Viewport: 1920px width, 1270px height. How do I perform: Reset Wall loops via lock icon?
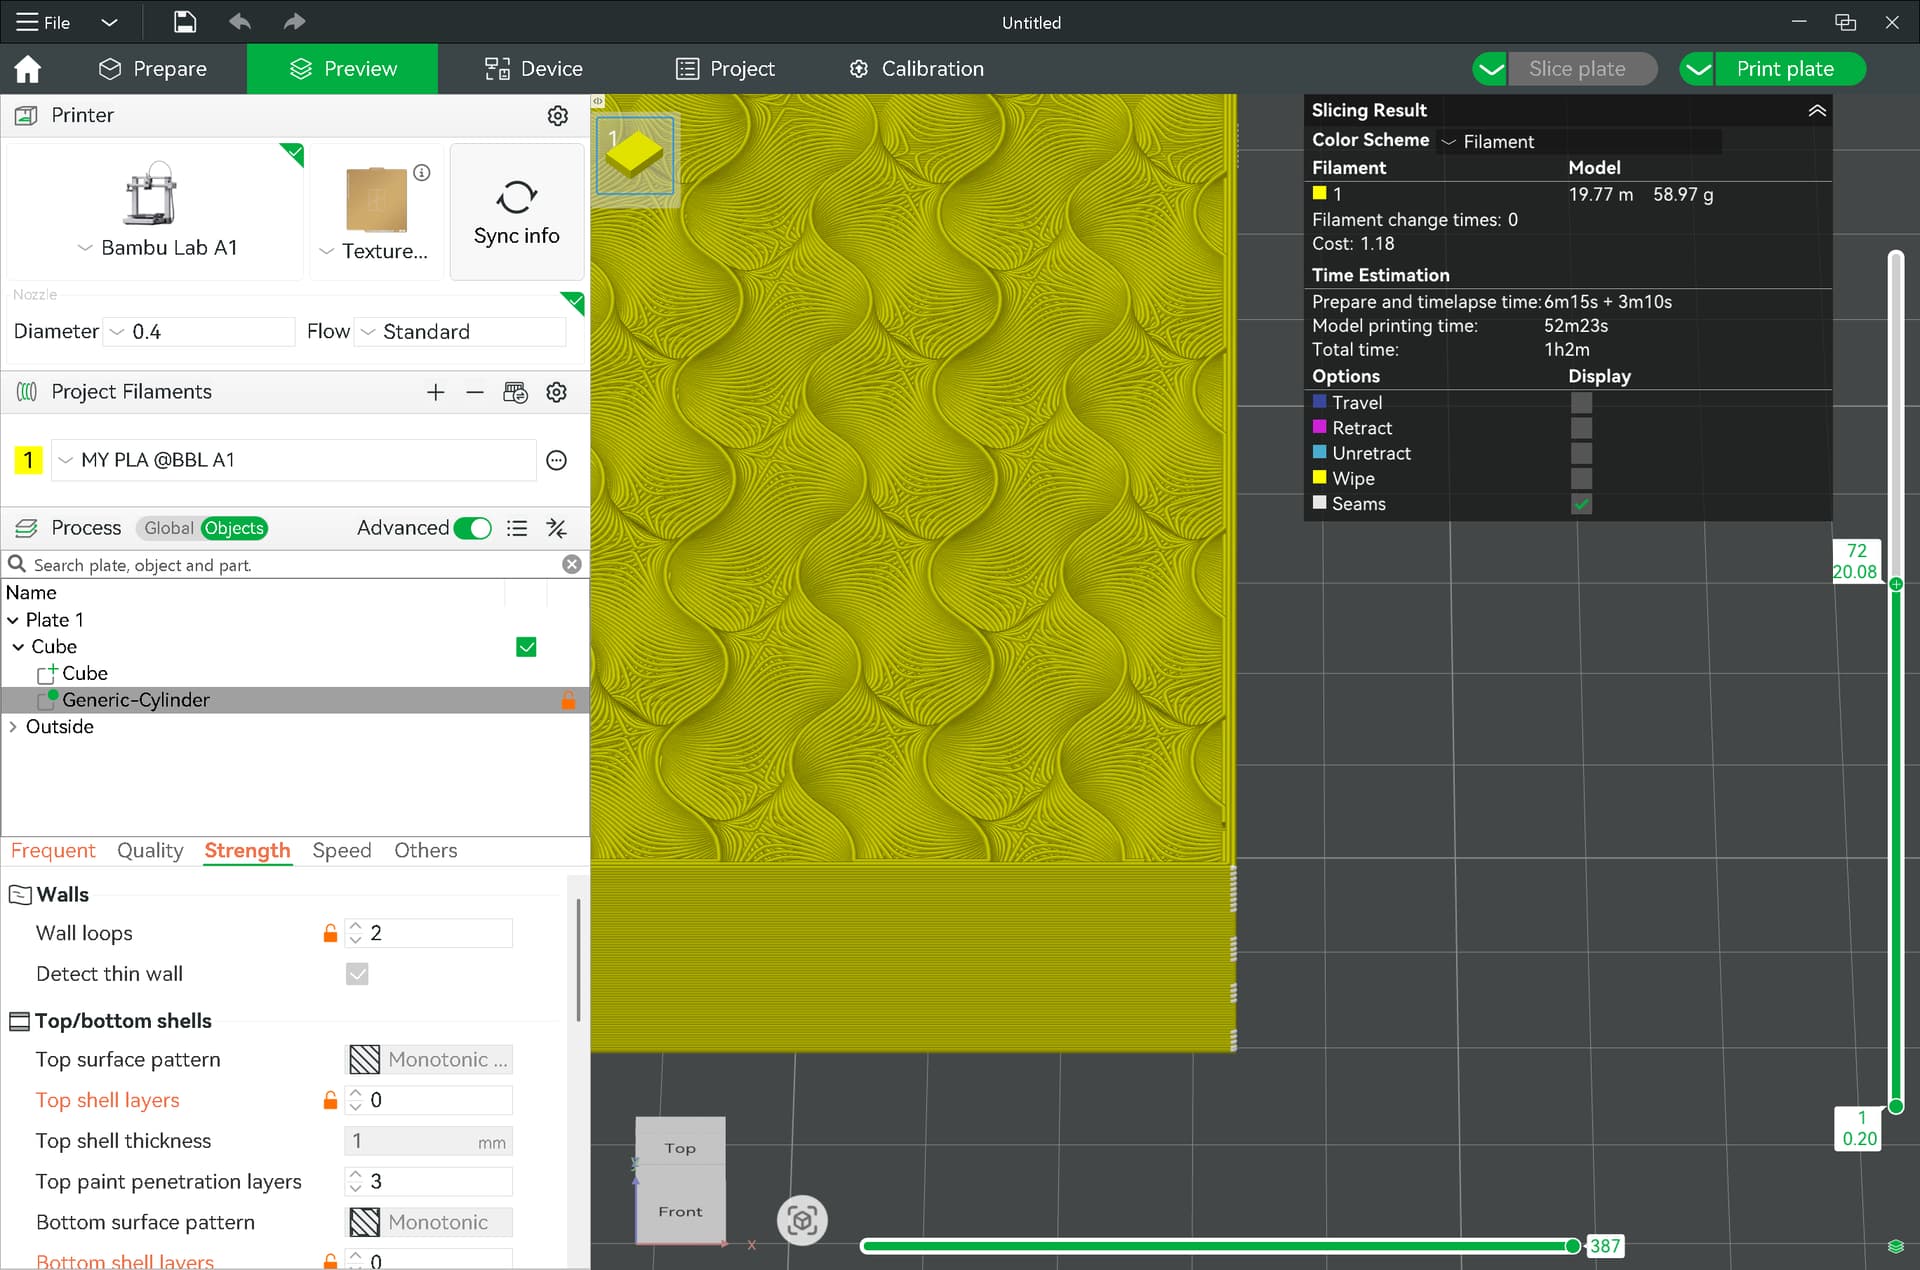click(330, 934)
